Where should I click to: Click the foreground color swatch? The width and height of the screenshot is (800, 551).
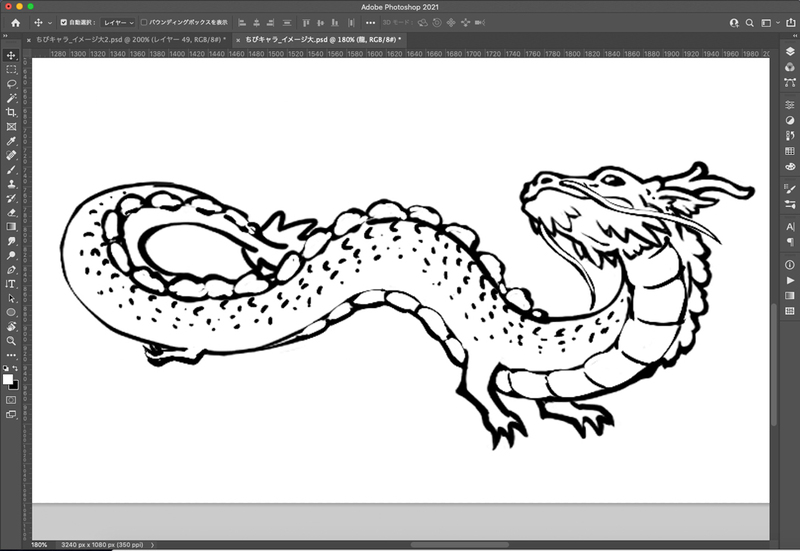[8, 380]
